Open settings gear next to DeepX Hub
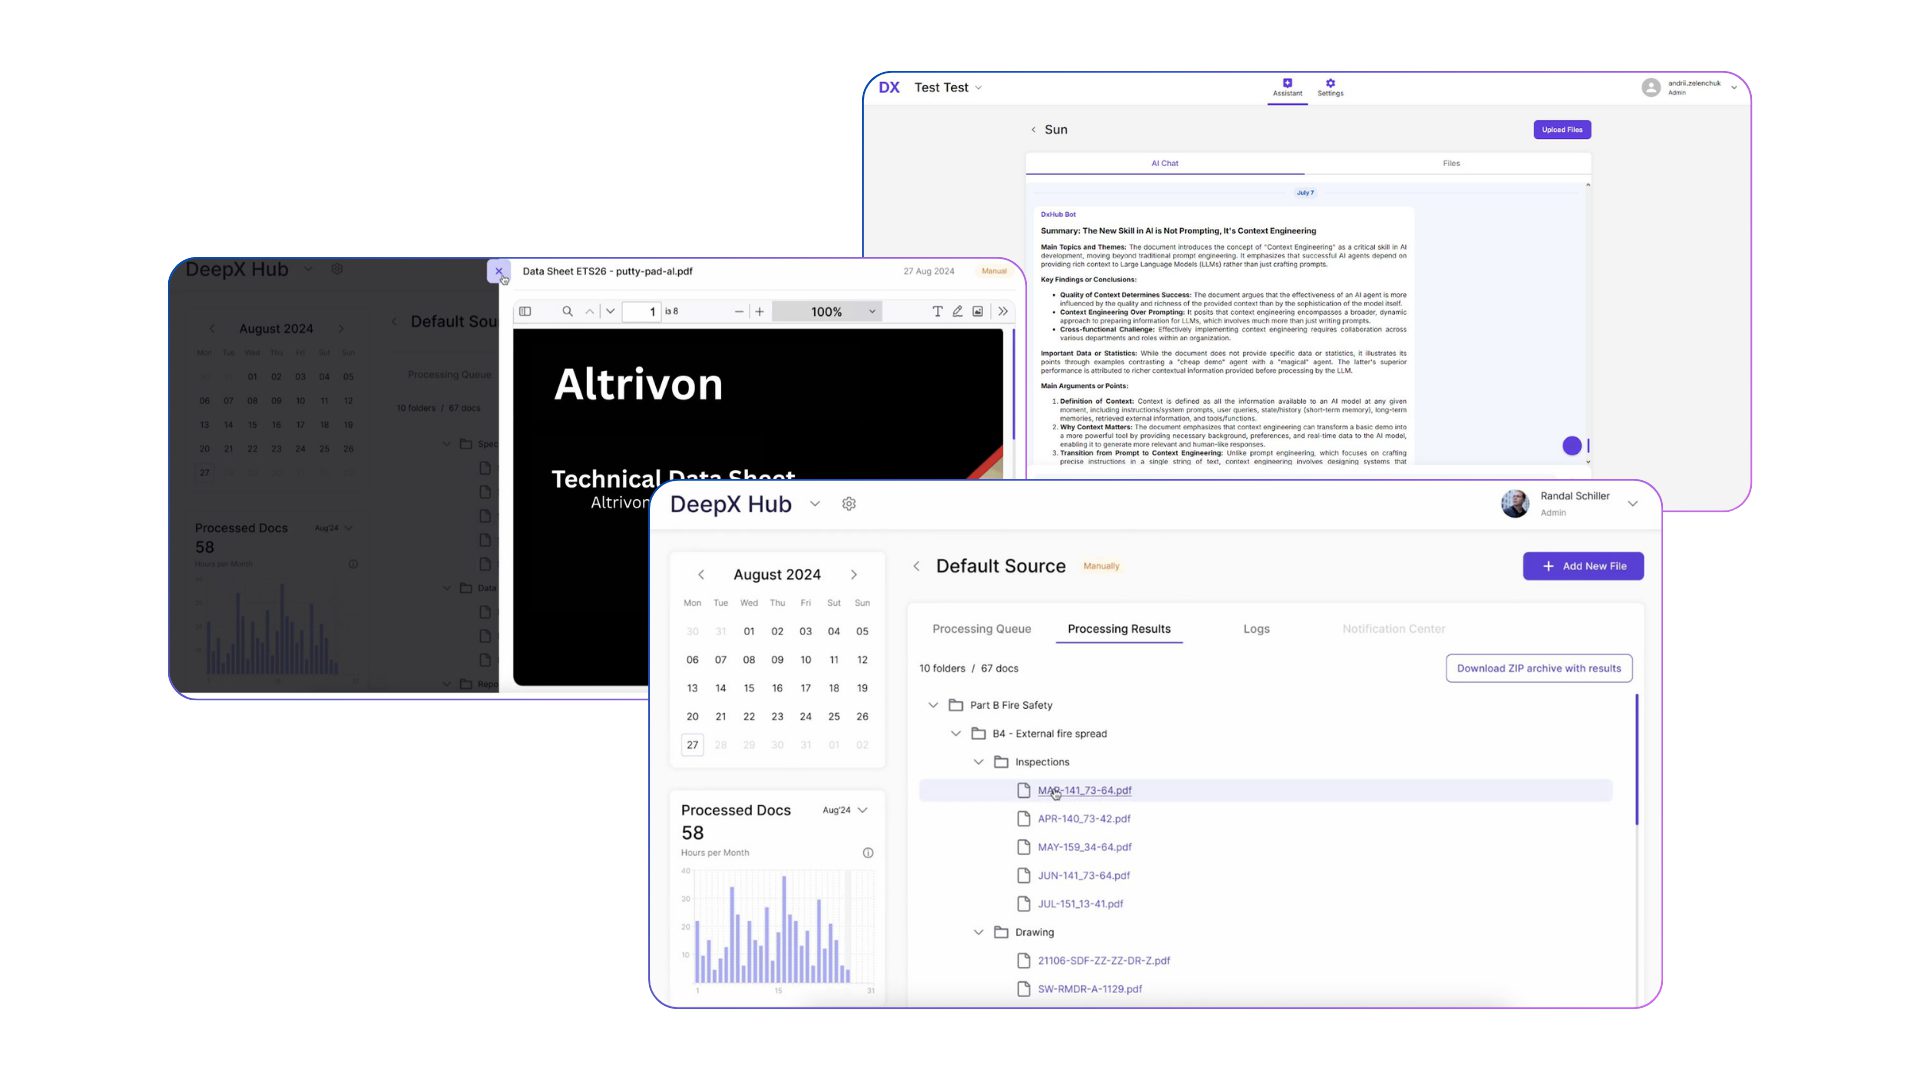1920x1080 pixels. coord(849,504)
